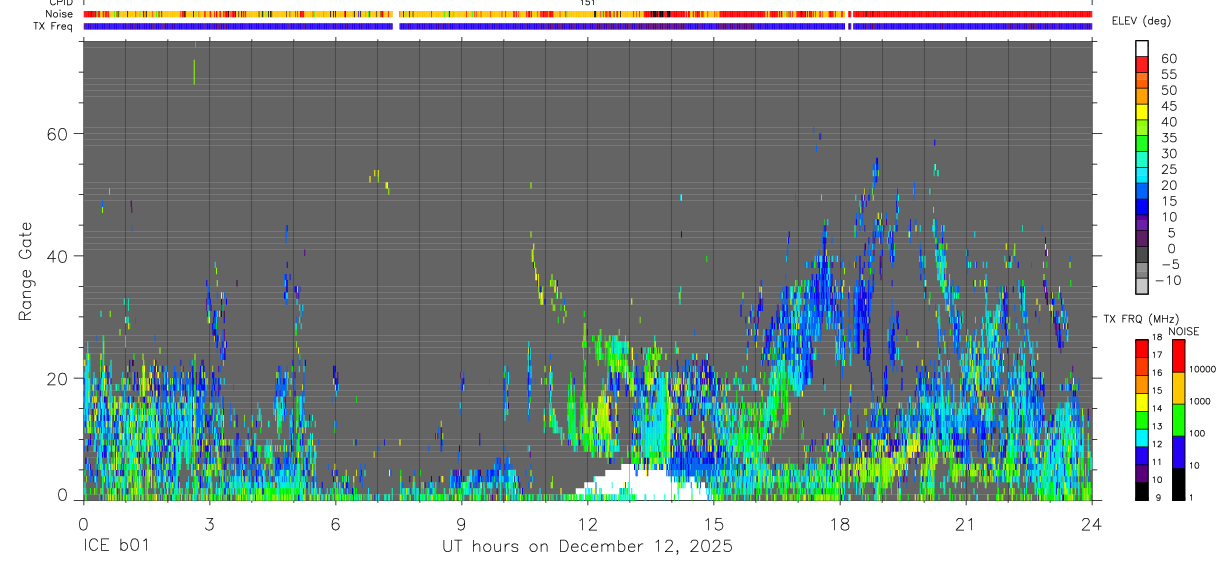Click the x-axis tick label '9'

point(461,523)
